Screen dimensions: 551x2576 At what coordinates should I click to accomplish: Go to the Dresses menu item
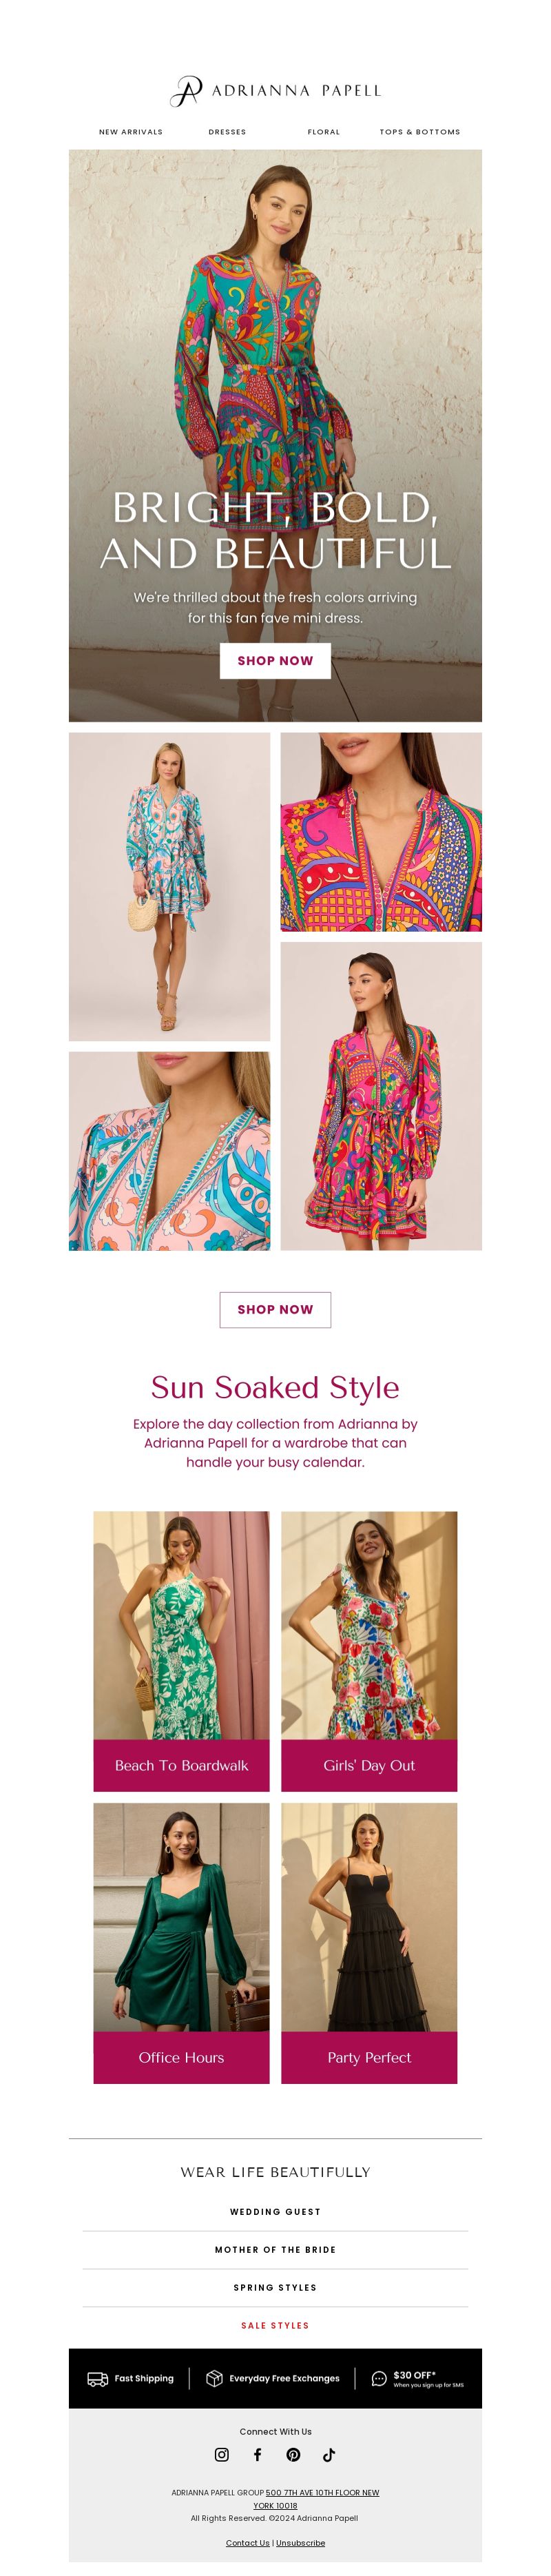[227, 132]
